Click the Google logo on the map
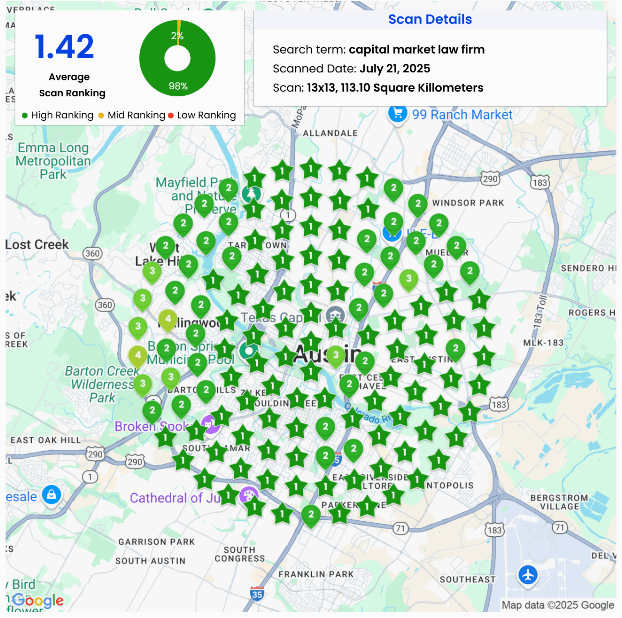Viewport: 622px width, 618px height. (38, 600)
